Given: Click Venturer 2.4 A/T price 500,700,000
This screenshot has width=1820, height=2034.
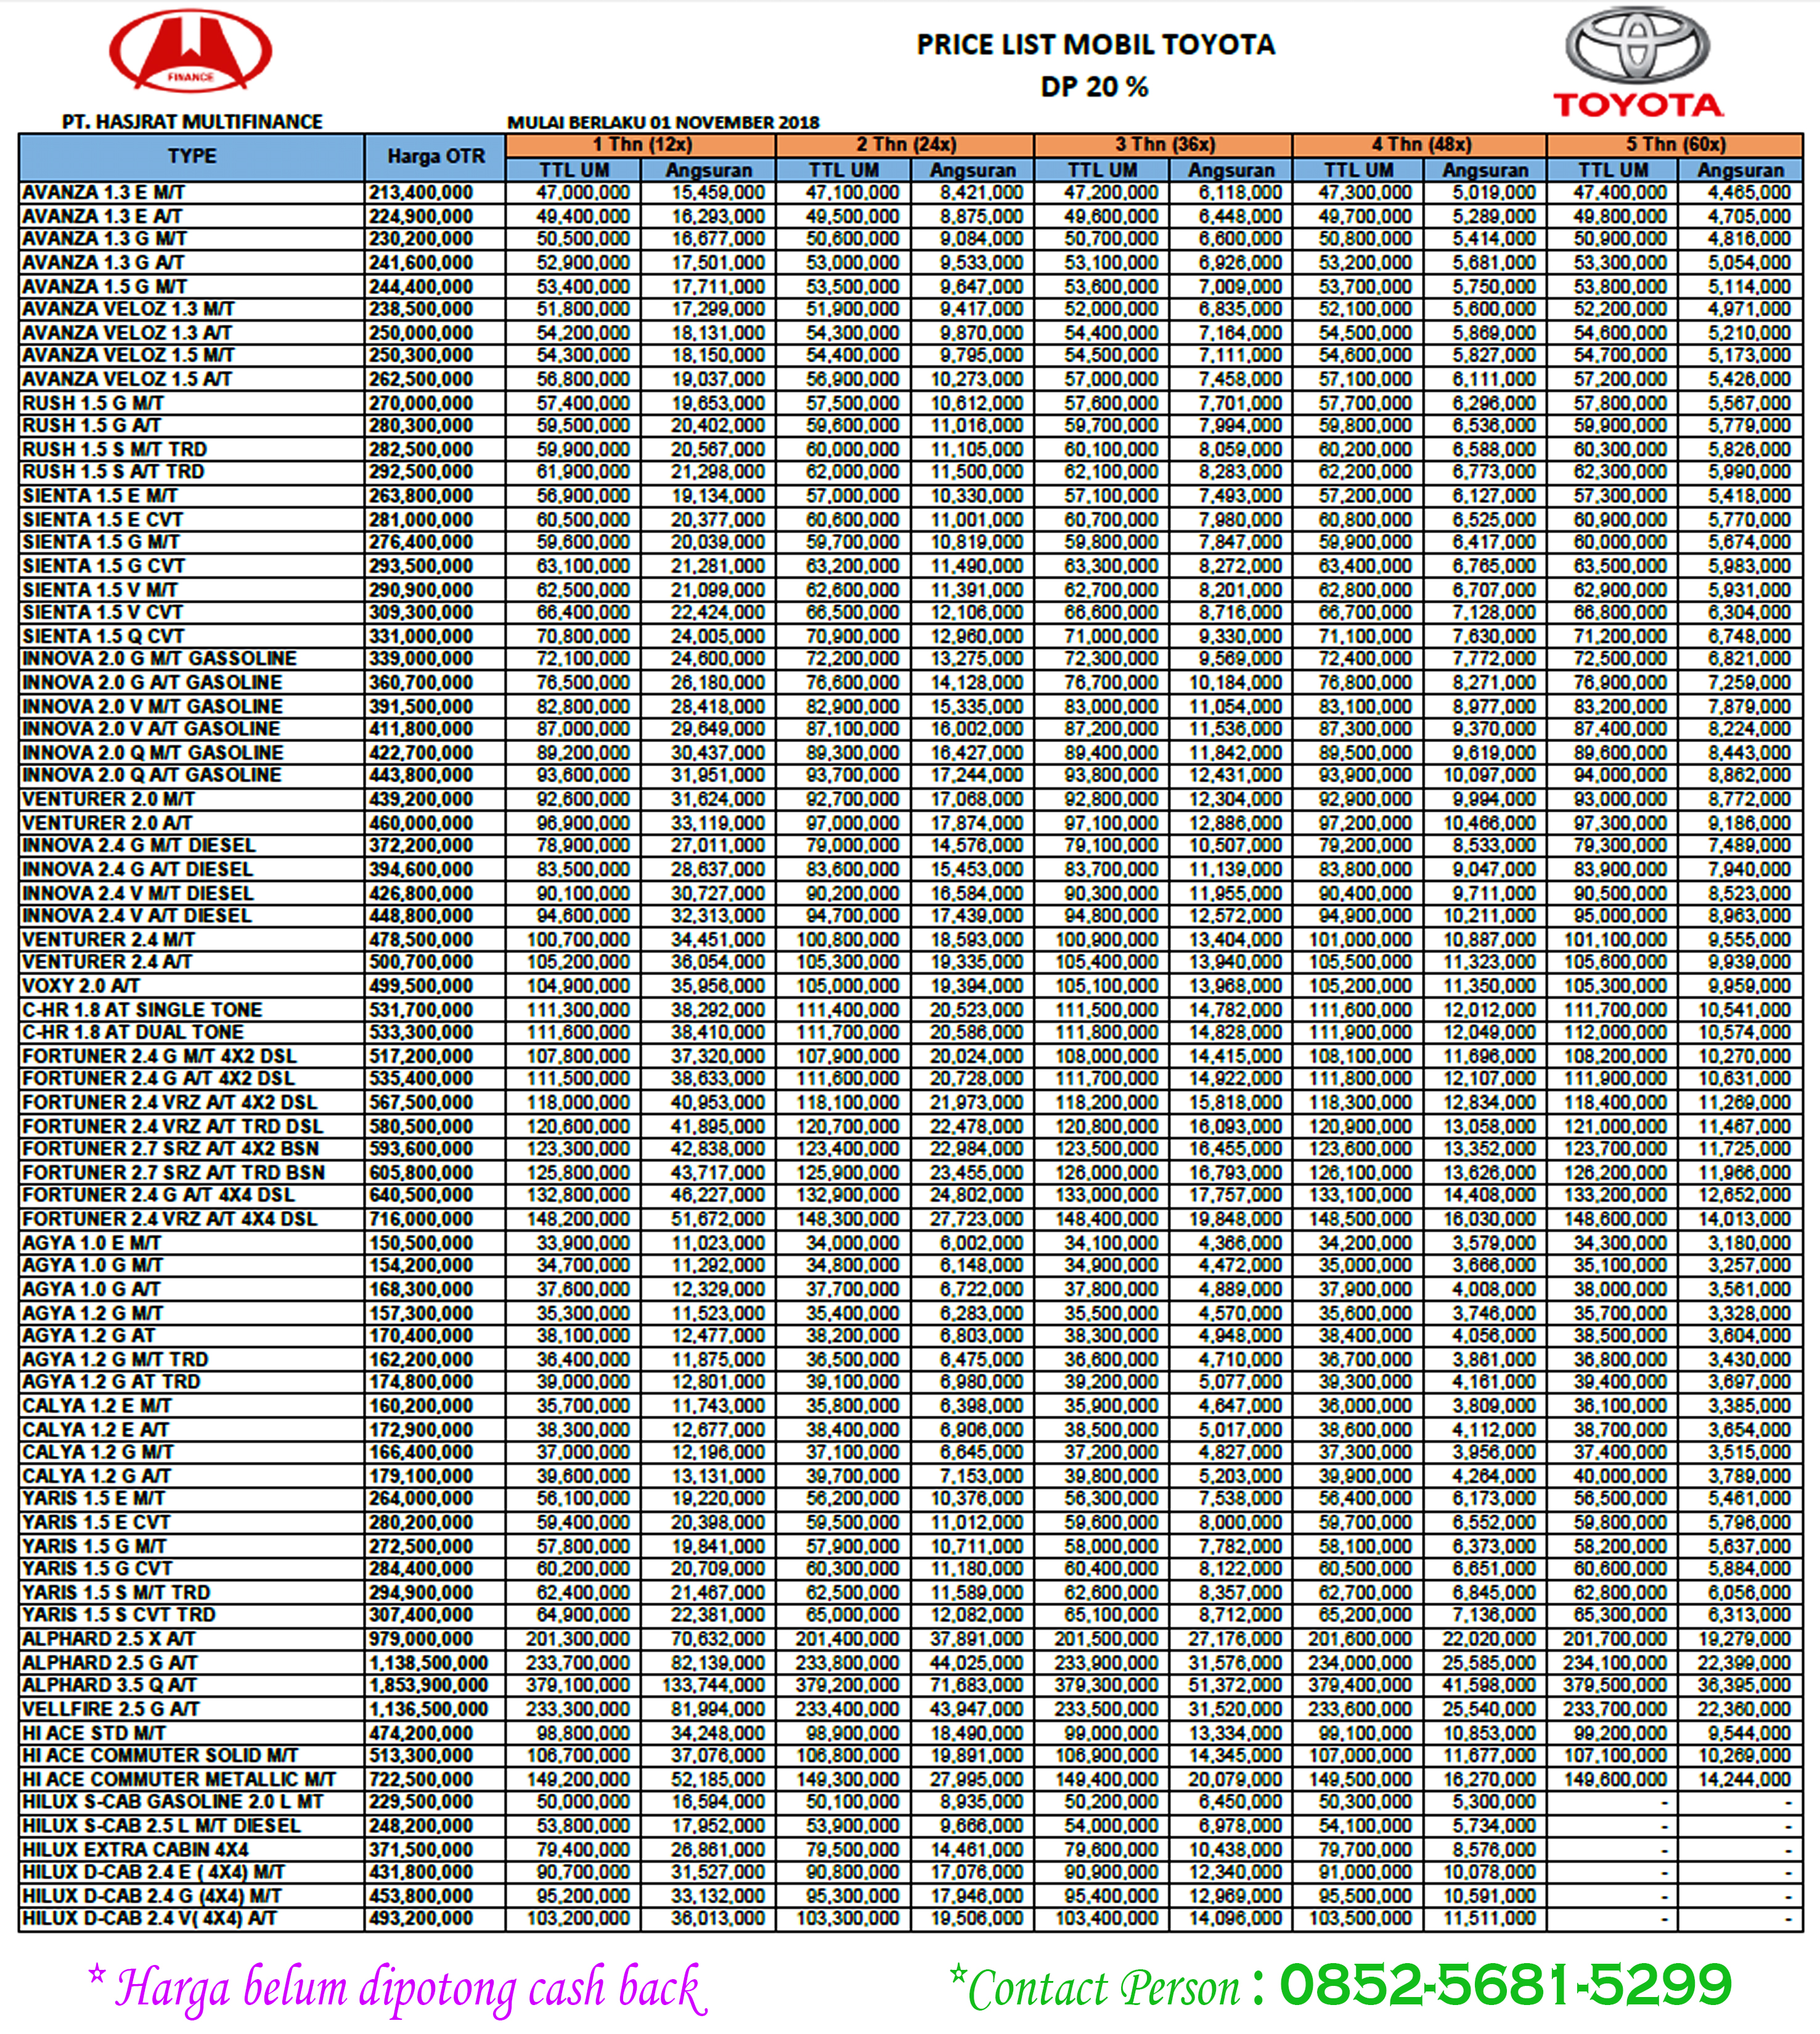Looking at the screenshot, I should (x=420, y=962).
